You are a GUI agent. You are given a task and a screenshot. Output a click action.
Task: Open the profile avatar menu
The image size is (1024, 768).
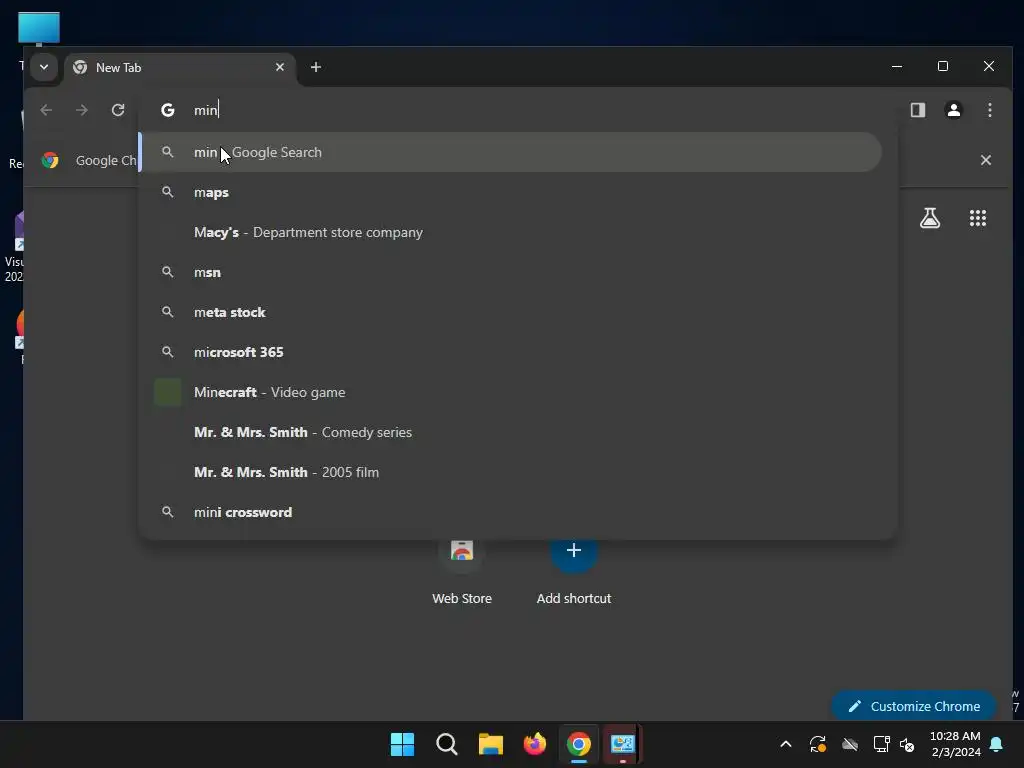point(953,110)
